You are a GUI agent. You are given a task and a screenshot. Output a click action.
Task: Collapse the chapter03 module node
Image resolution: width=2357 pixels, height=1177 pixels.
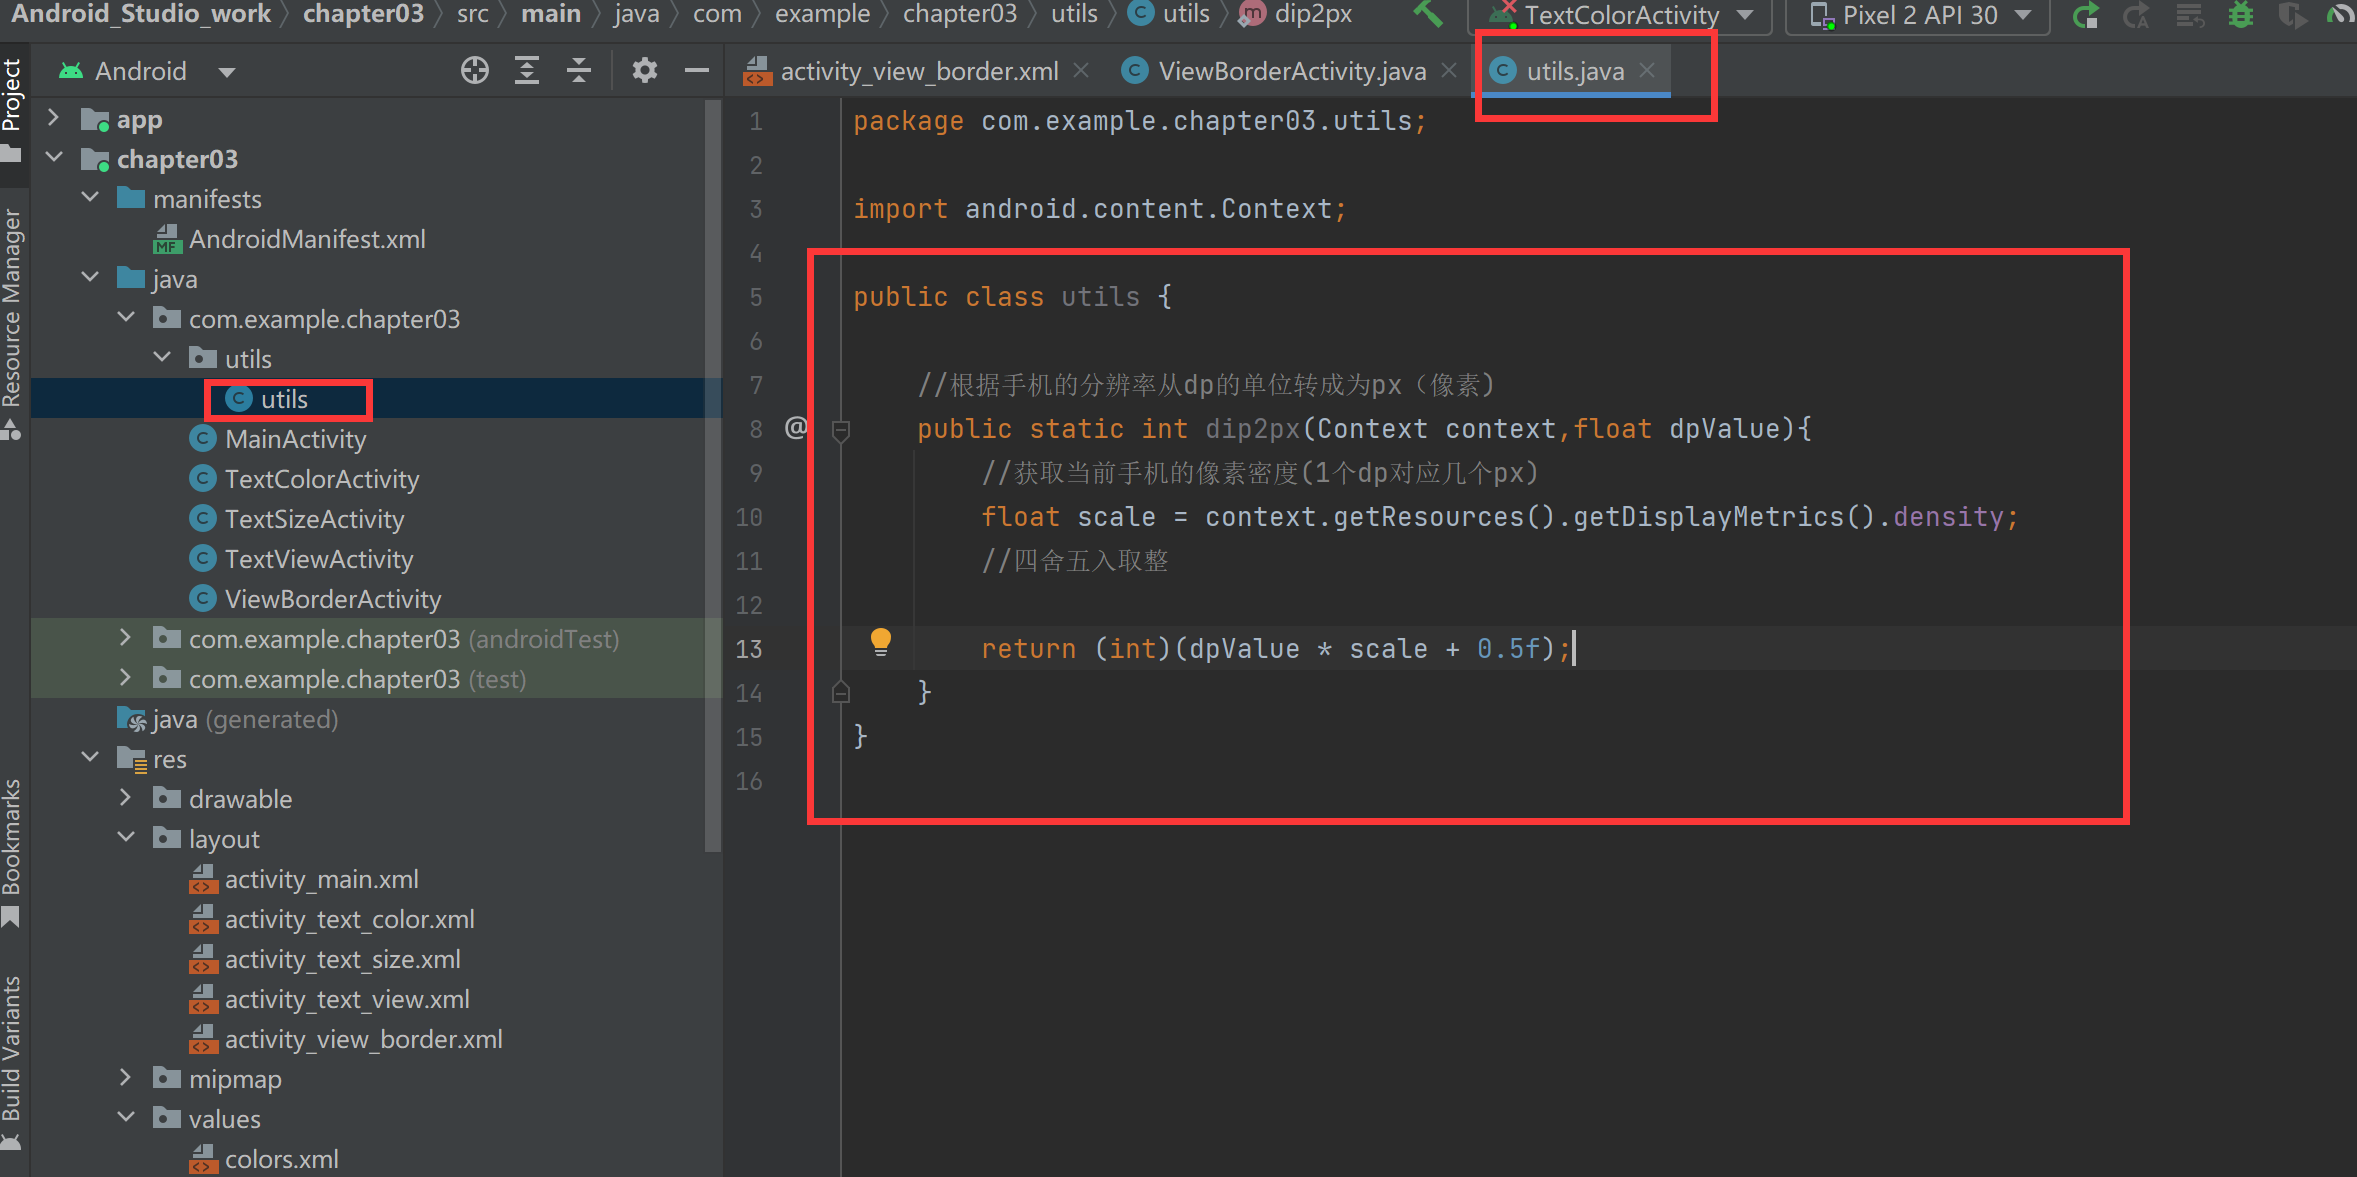click(x=54, y=158)
